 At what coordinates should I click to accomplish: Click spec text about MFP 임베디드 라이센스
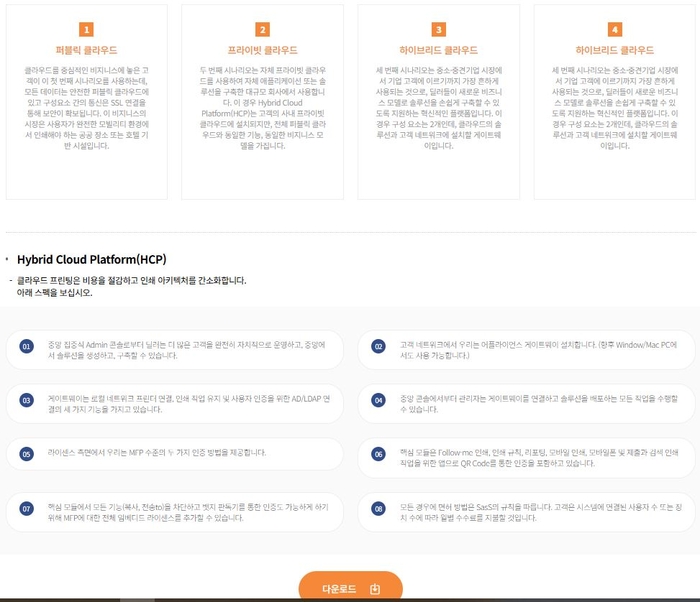[188, 512]
